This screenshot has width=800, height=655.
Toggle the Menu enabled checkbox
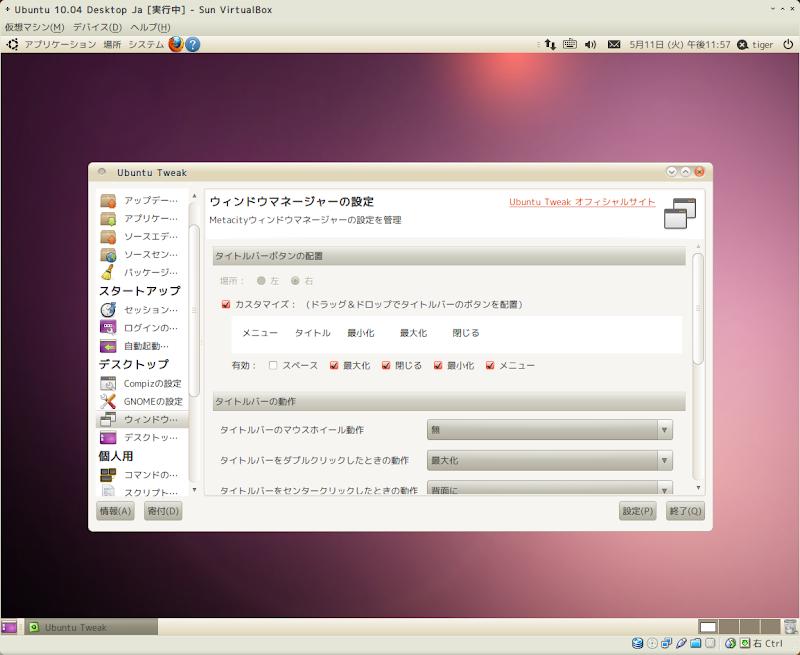490,365
